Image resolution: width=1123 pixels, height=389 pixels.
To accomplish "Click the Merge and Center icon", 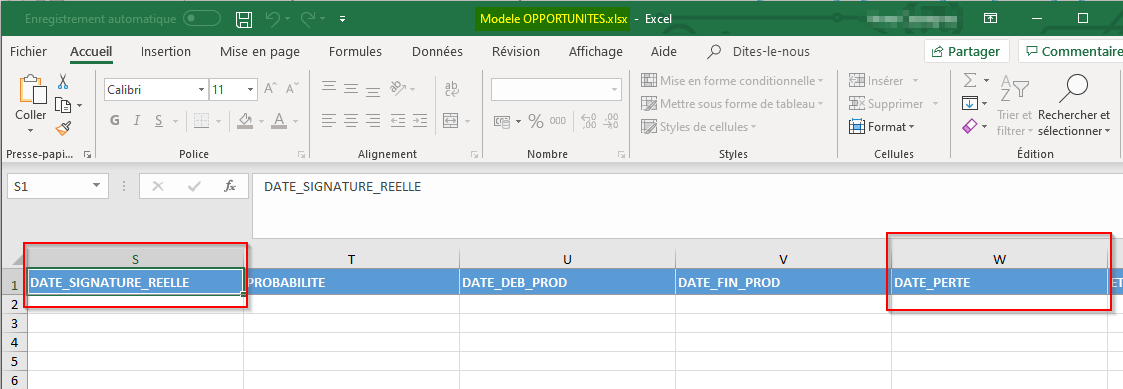I will pyautogui.click(x=450, y=120).
